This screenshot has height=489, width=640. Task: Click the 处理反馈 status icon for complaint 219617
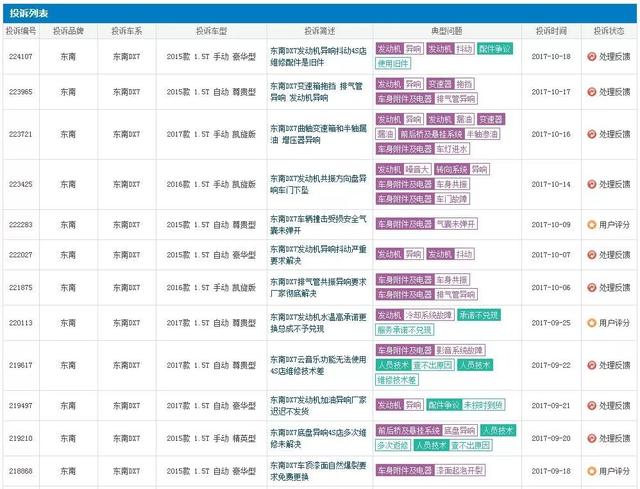591,365
